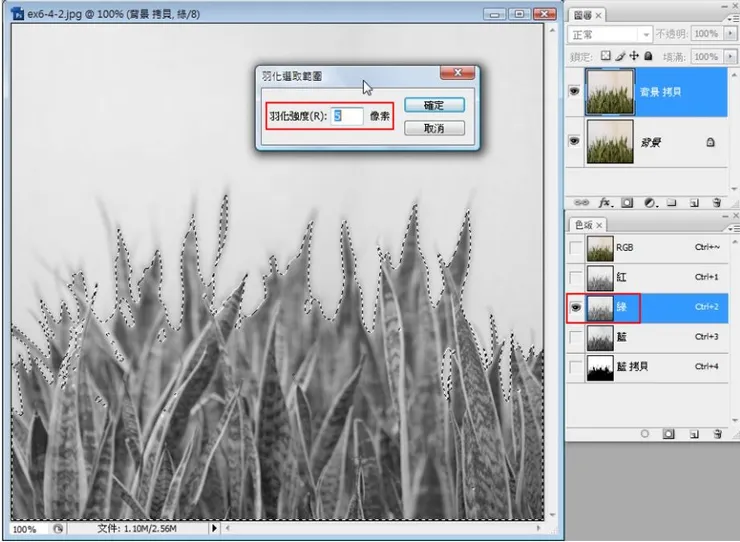The image size is (740, 542).
Task: Click the 羽化強度 feather radius input field
Action: point(348,116)
